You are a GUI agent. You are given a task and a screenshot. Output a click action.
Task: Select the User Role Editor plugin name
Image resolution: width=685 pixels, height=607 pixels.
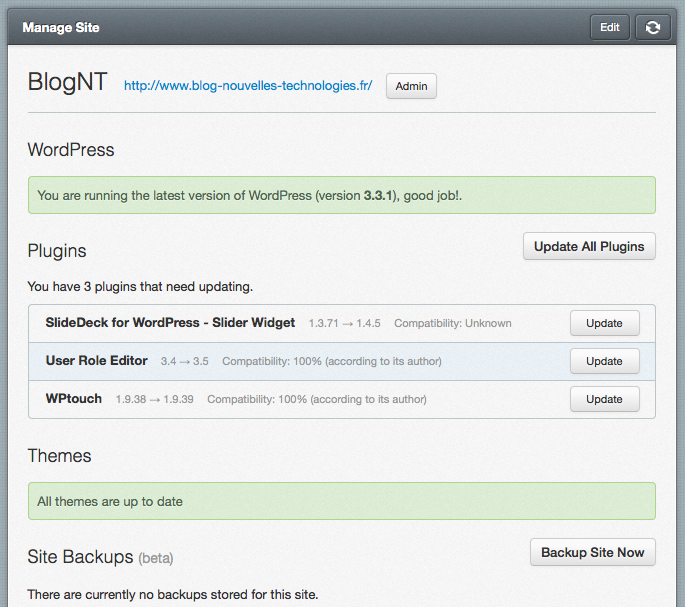[x=96, y=361]
